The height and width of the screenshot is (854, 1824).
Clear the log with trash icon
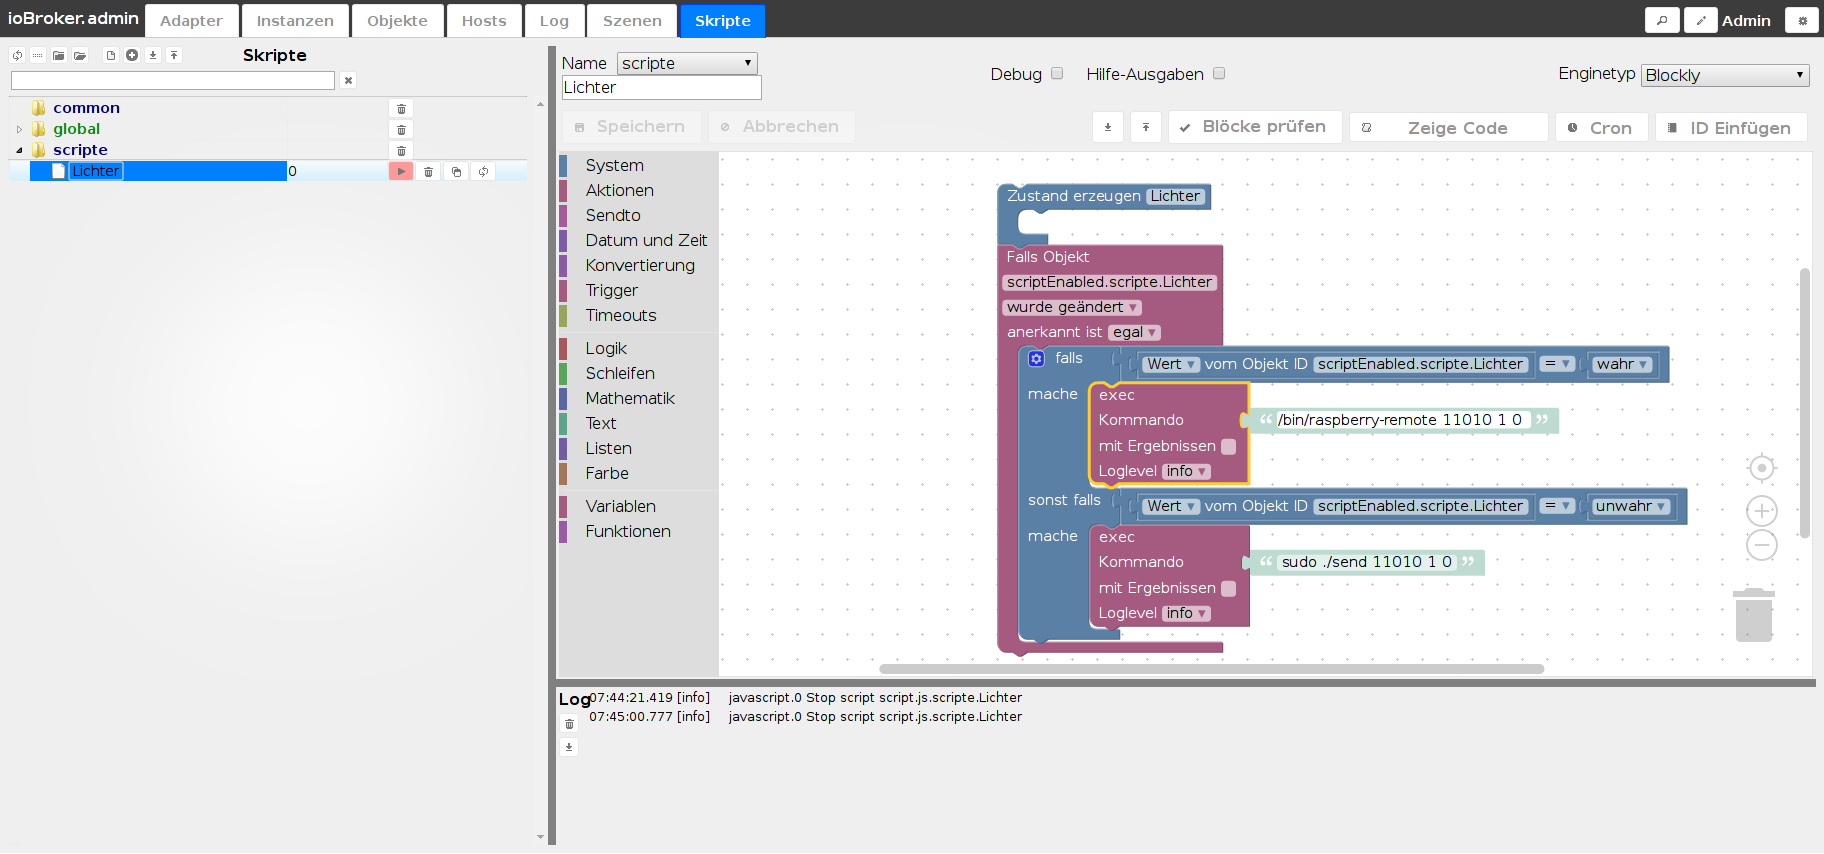point(569,724)
